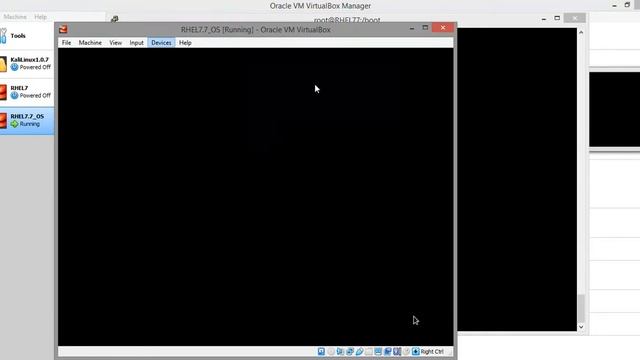Open Machine menu in VirtualBox Manager
Image resolution: width=640 pixels, height=360 pixels.
[x=15, y=17]
